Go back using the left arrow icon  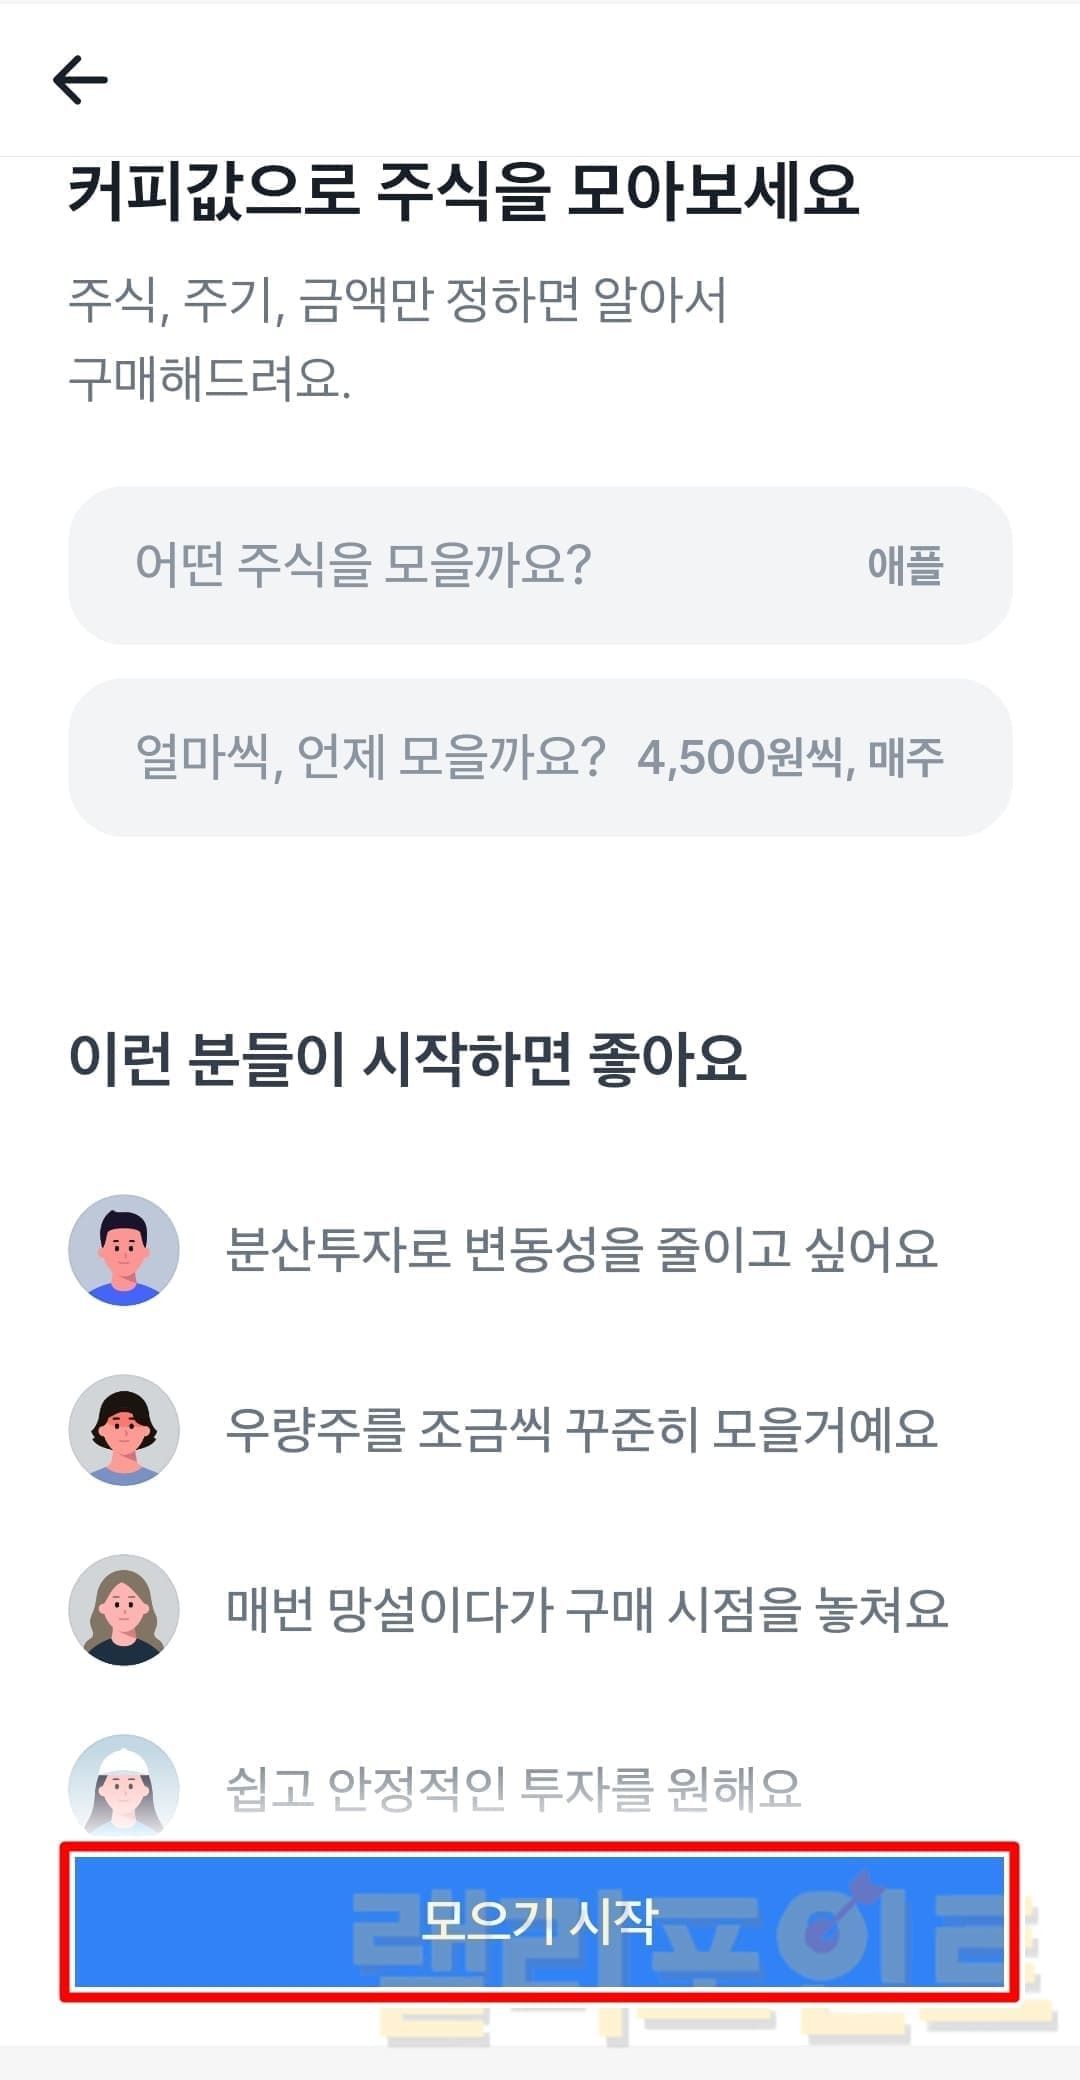point(80,80)
